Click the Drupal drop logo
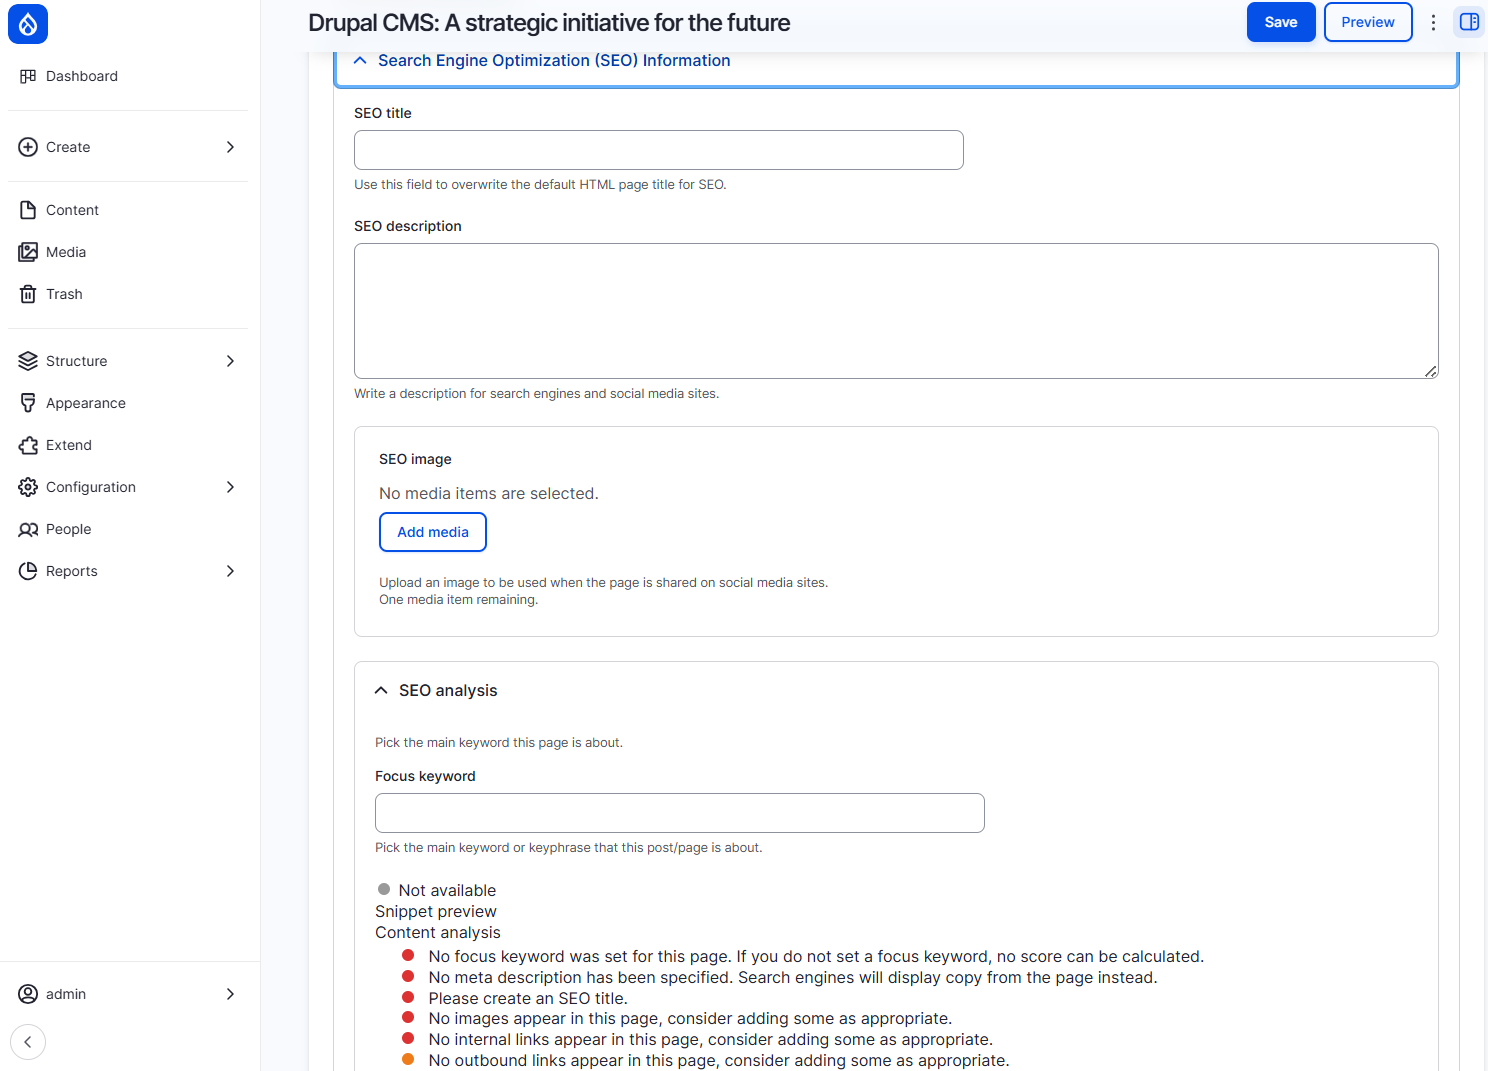The width and height of the screenshot is (1488, 1071). pos(28,24)
